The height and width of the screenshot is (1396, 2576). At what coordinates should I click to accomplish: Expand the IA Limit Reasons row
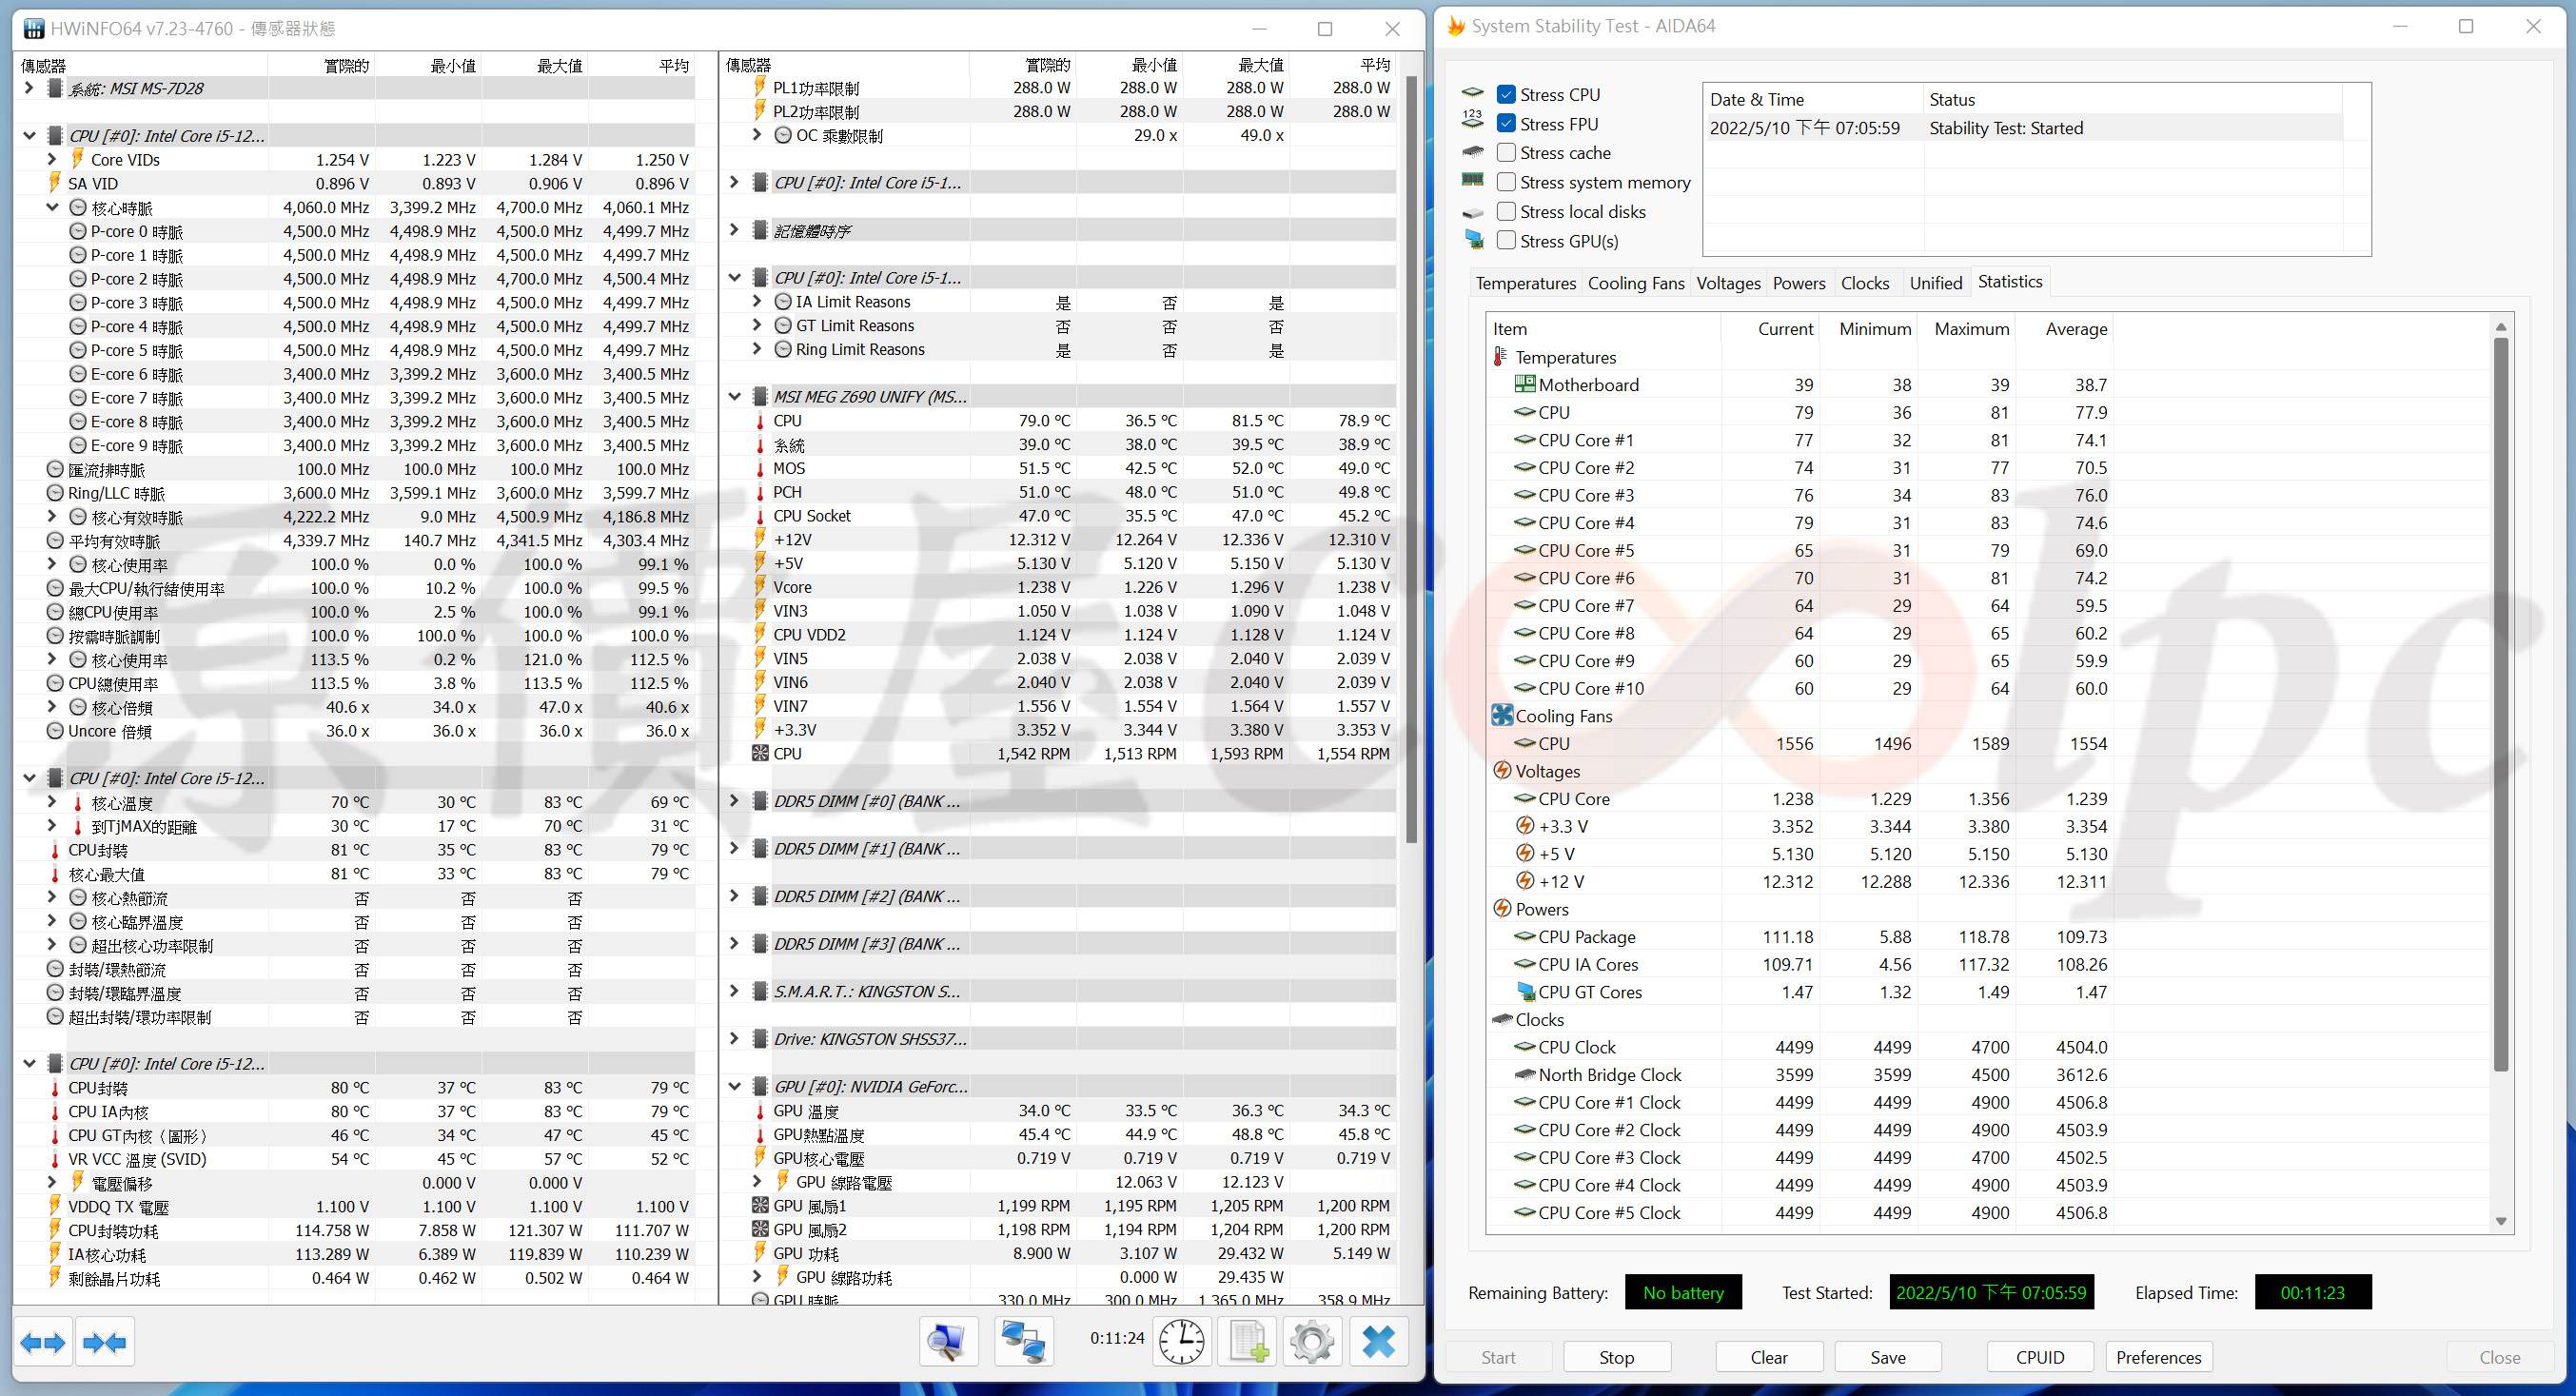click(x=757, y=302)
